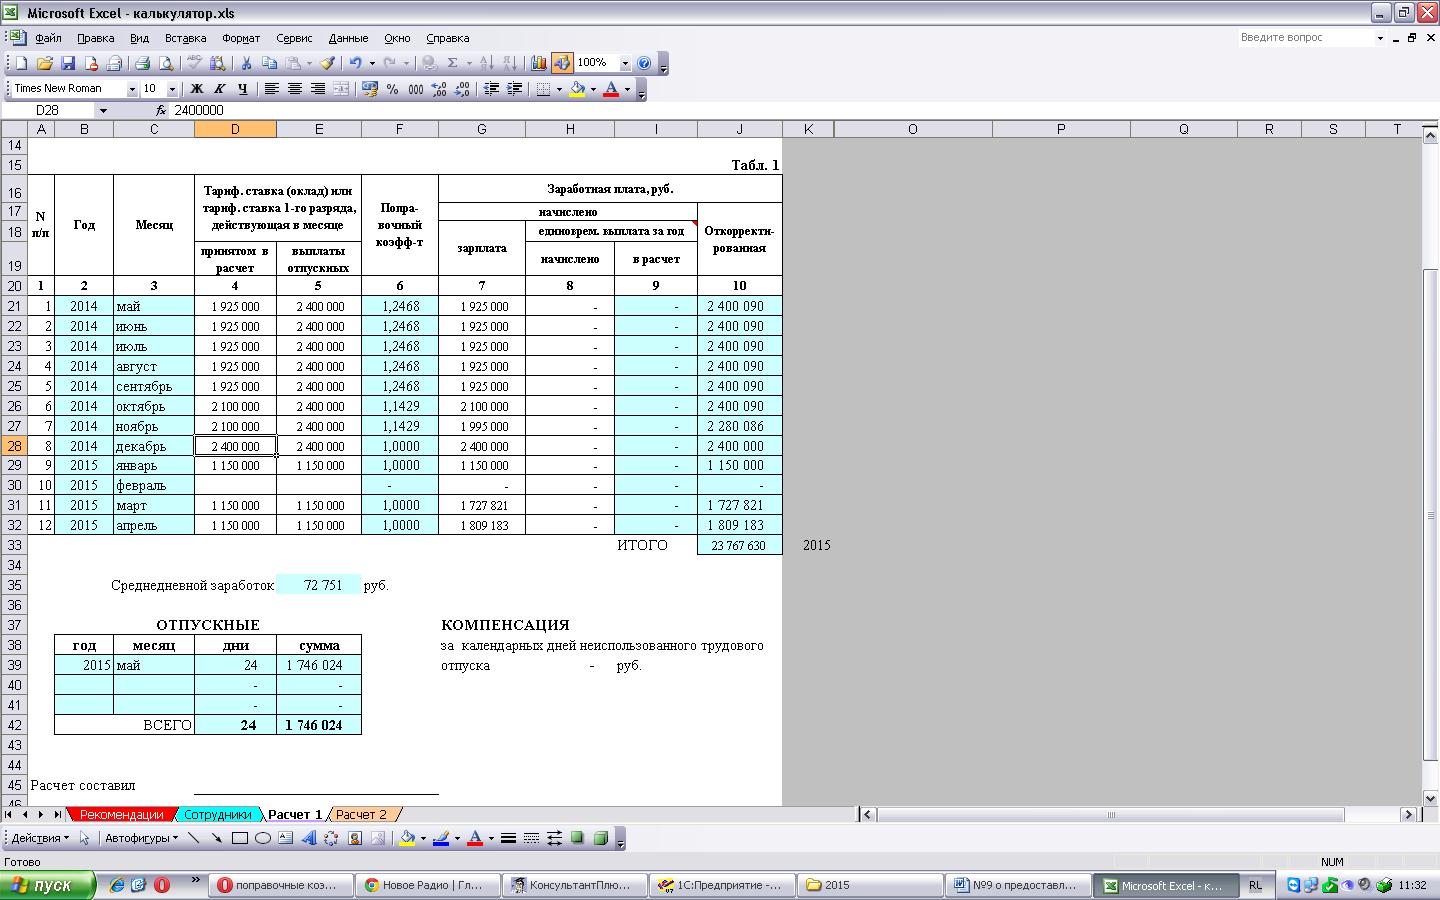Open Пуск start button
1440x900 pixels.
(x=48, y=885)
